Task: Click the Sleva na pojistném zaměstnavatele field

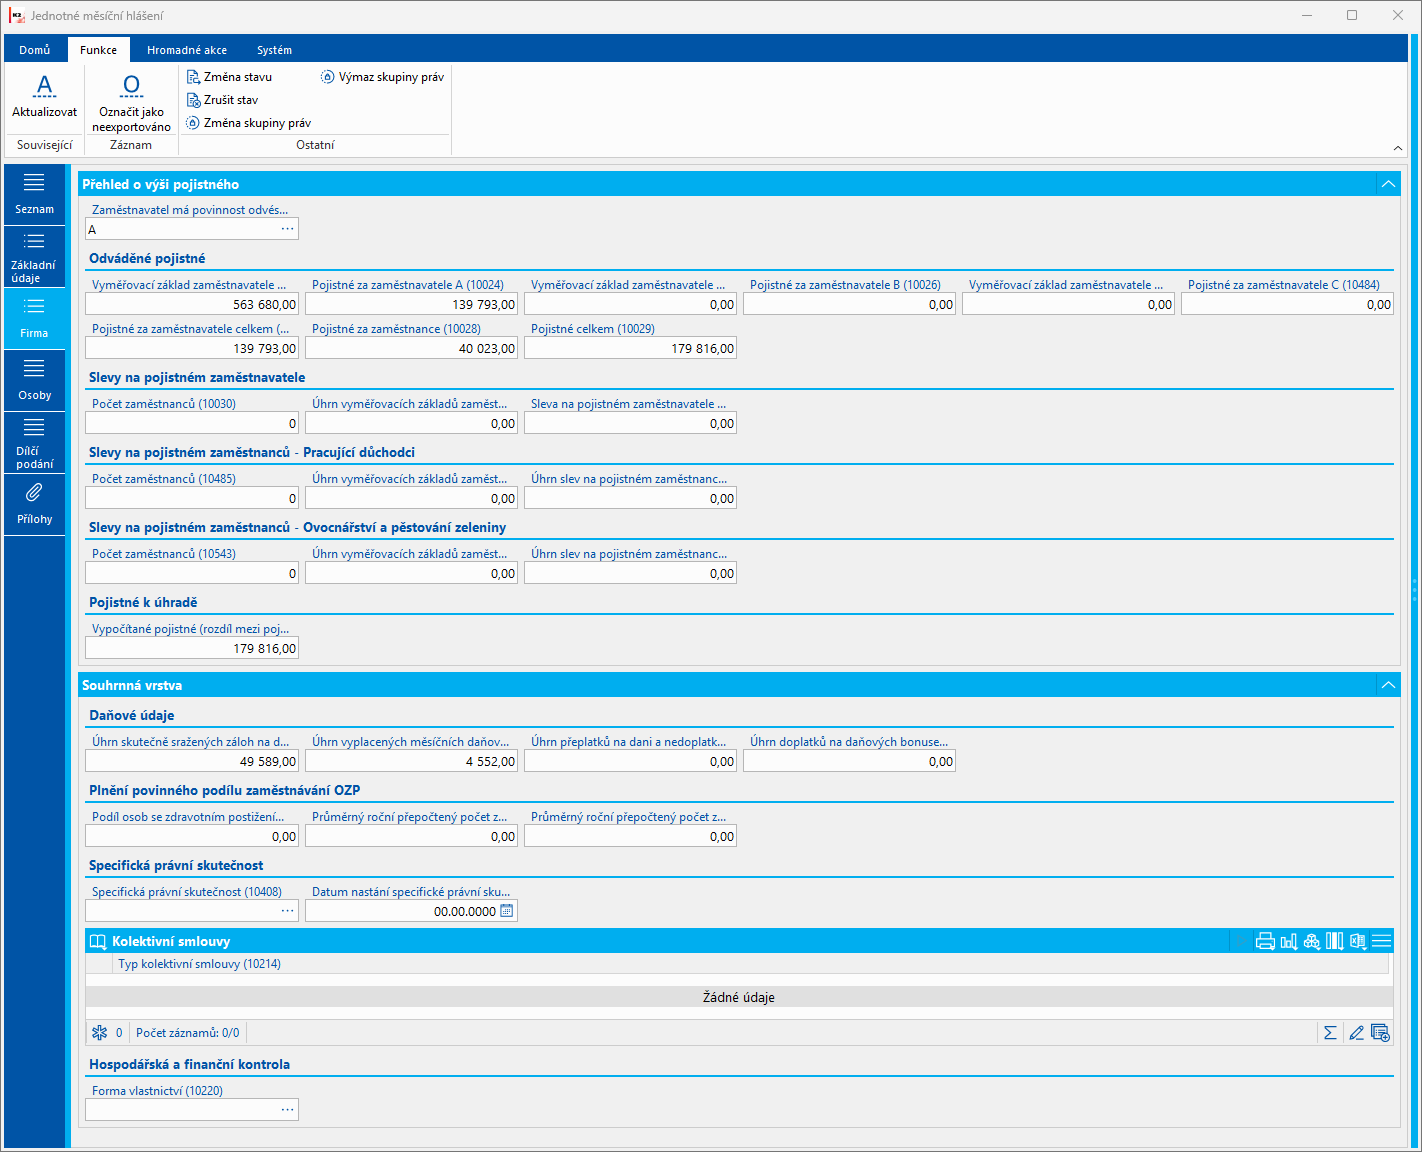Action: click(x=630, y=423)
